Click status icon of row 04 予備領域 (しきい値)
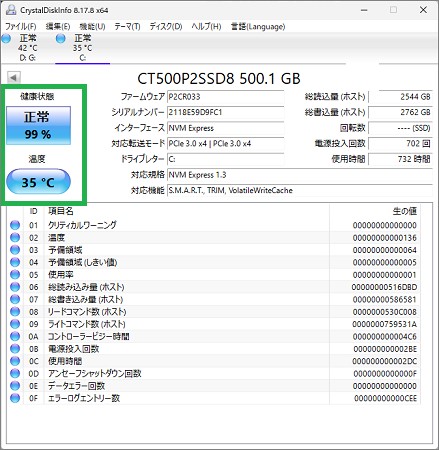 click(15, 262)
